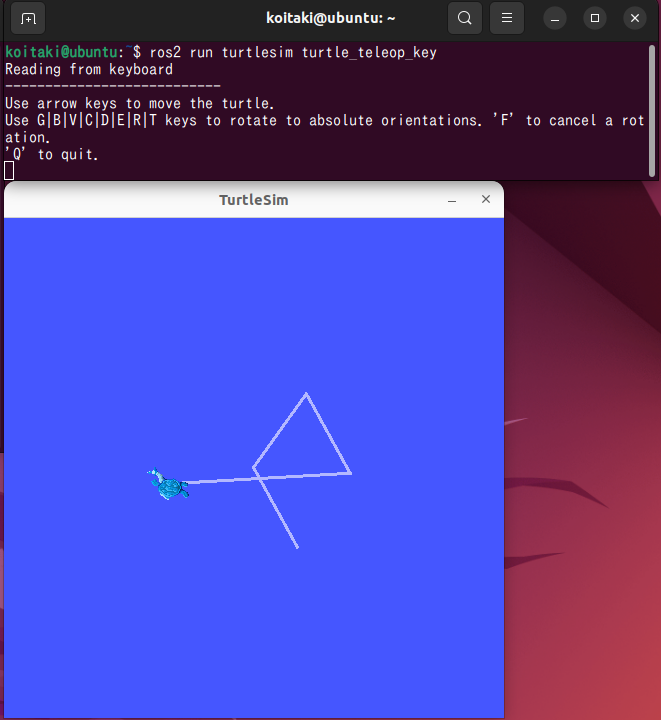This screenshot has width=661, height=720.
Task: Click the turtle sprite in TurtleSim
Action: (168, 484)
